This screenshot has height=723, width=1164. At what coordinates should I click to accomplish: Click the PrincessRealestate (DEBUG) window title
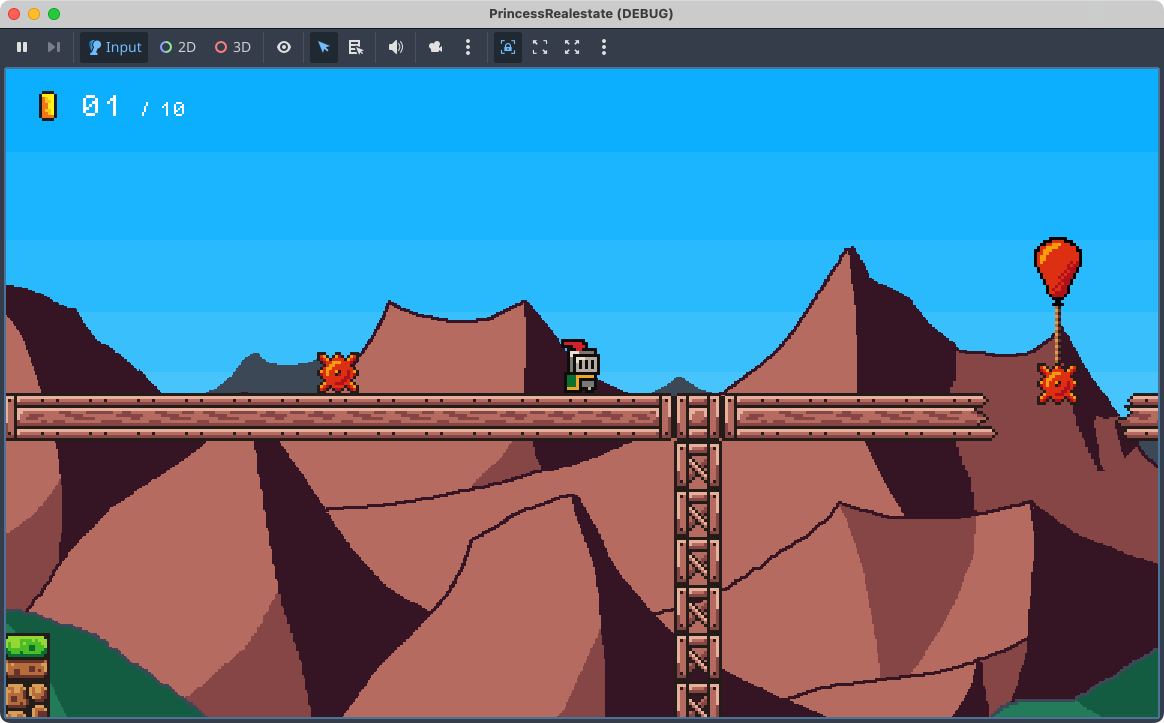pyautogui.click(x=581, y=13)
